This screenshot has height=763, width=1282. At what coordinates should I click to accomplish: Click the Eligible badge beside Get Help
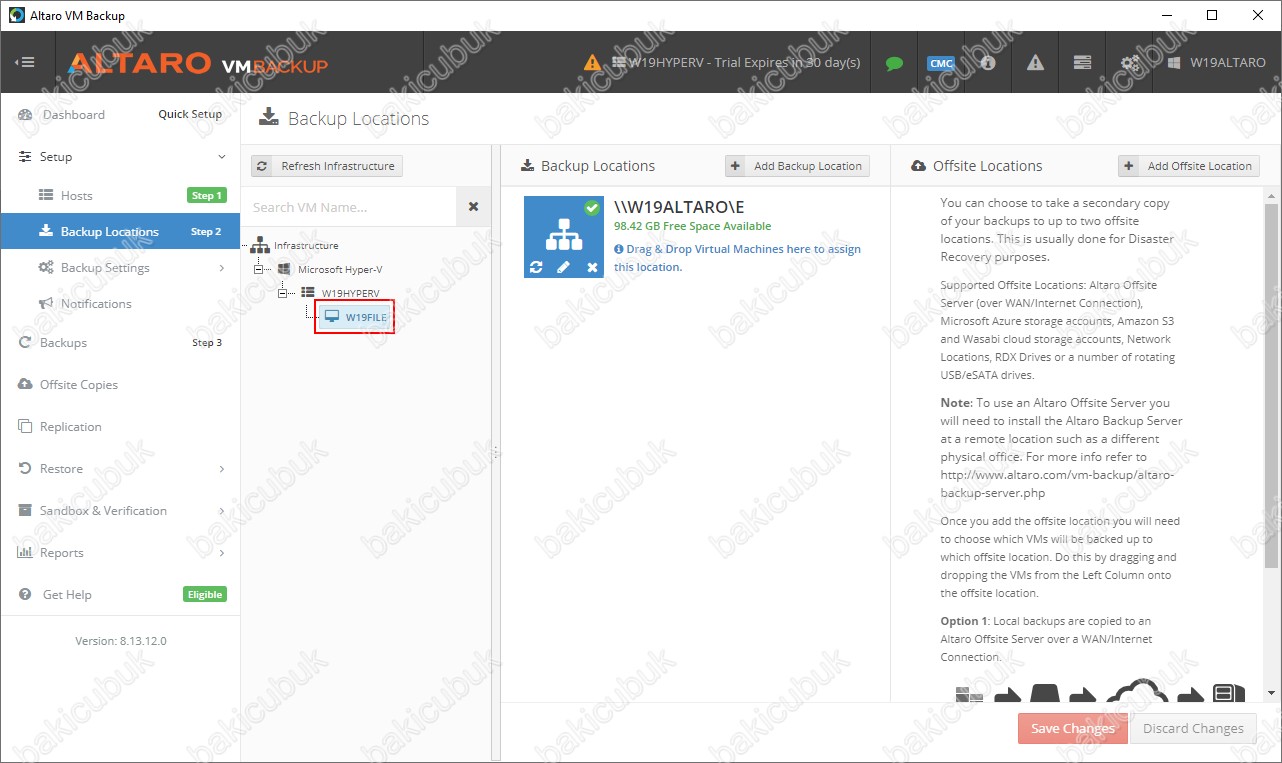click(x=205, y=594)
